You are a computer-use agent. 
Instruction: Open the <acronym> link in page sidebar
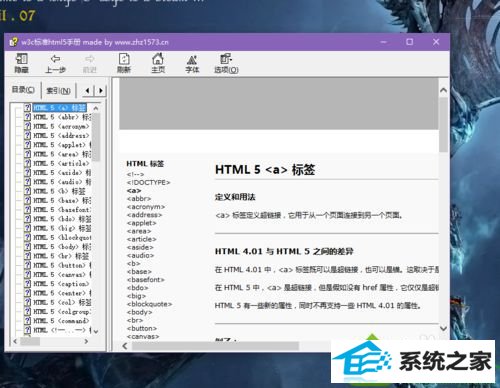click(146, 207)
